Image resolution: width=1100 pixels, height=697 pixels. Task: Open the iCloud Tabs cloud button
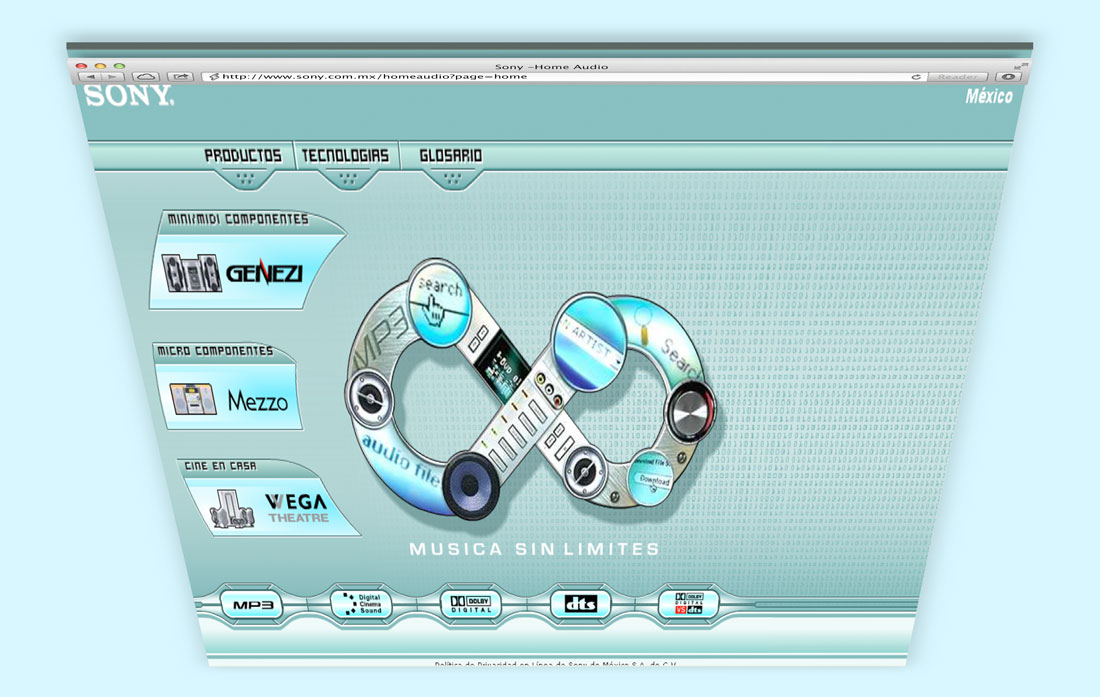point(146,76)
